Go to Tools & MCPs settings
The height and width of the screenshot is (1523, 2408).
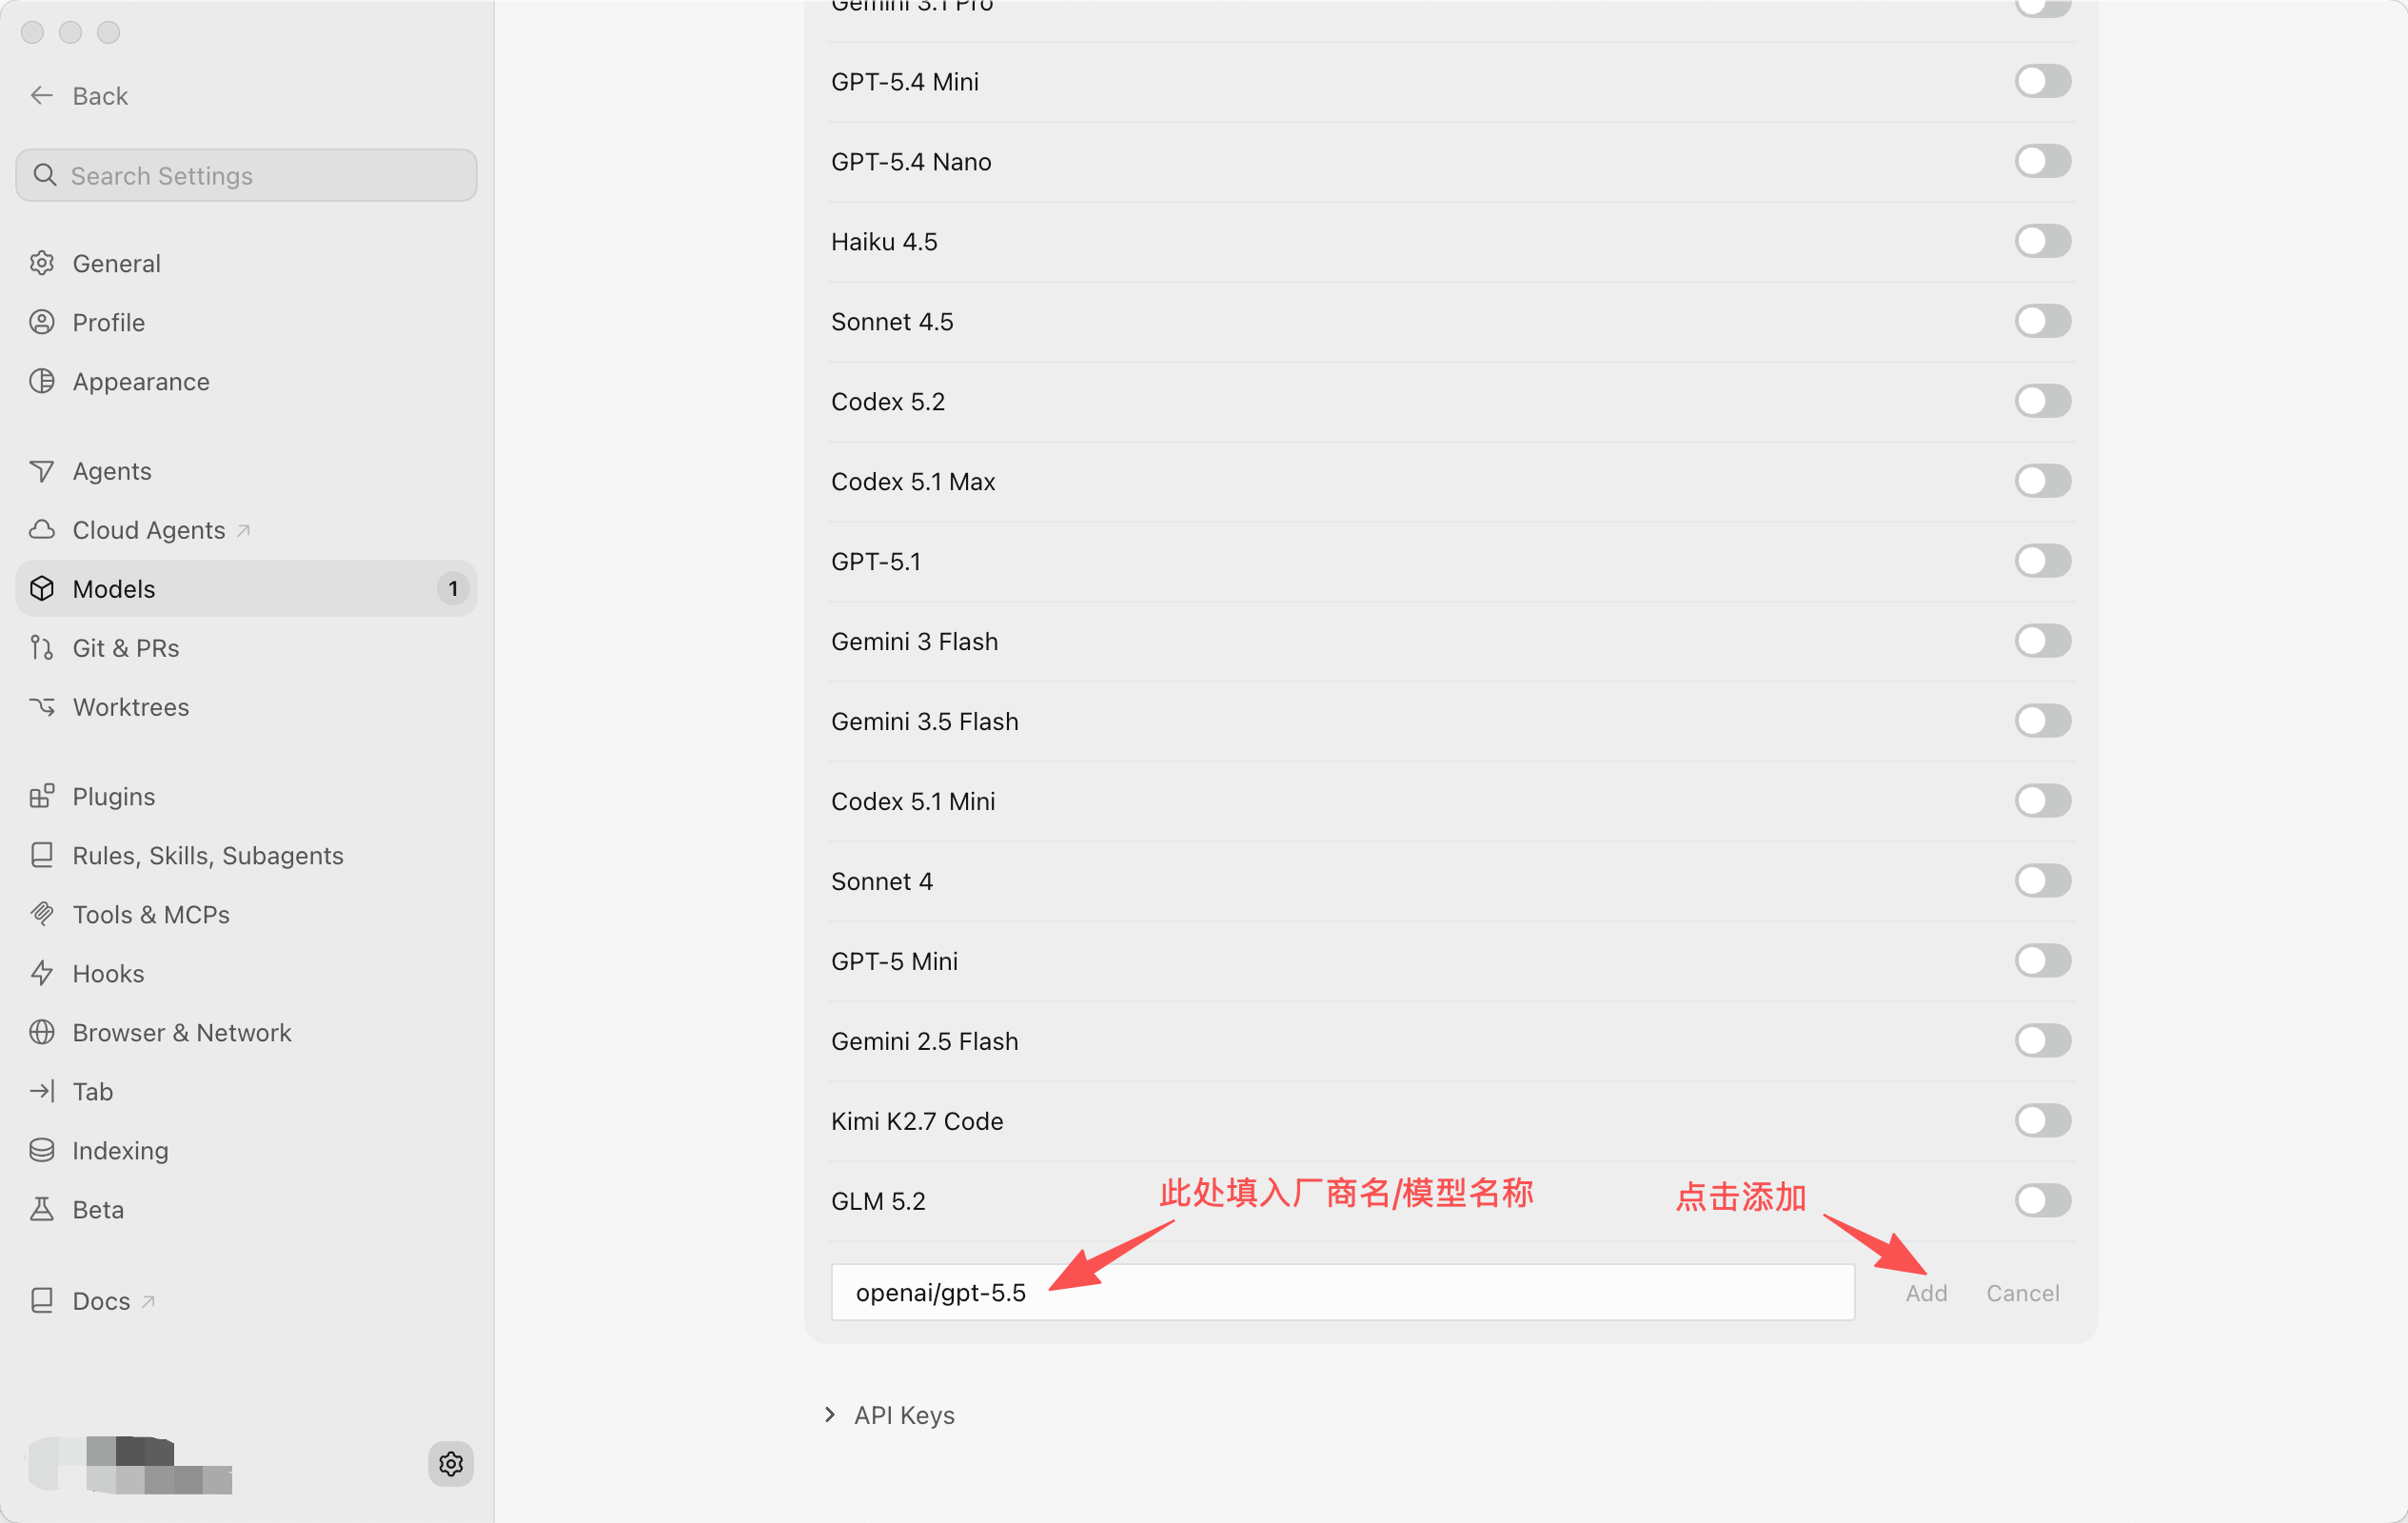(x=246, y=914)
